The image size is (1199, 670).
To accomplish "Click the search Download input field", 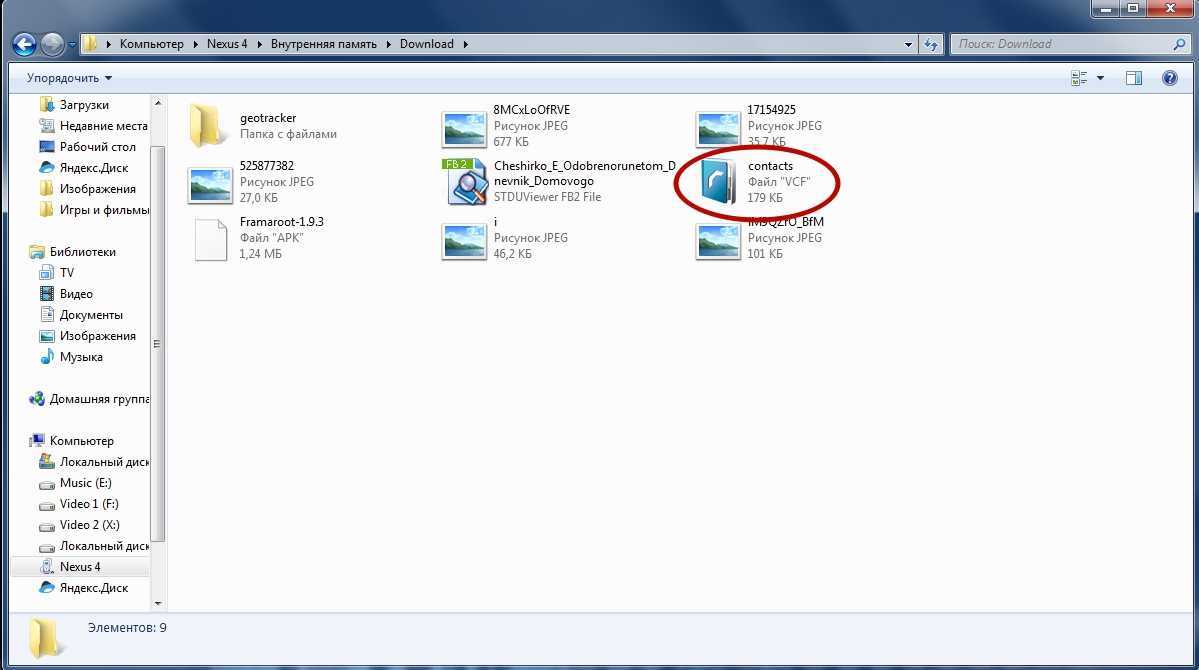I will click(1060, 44).
